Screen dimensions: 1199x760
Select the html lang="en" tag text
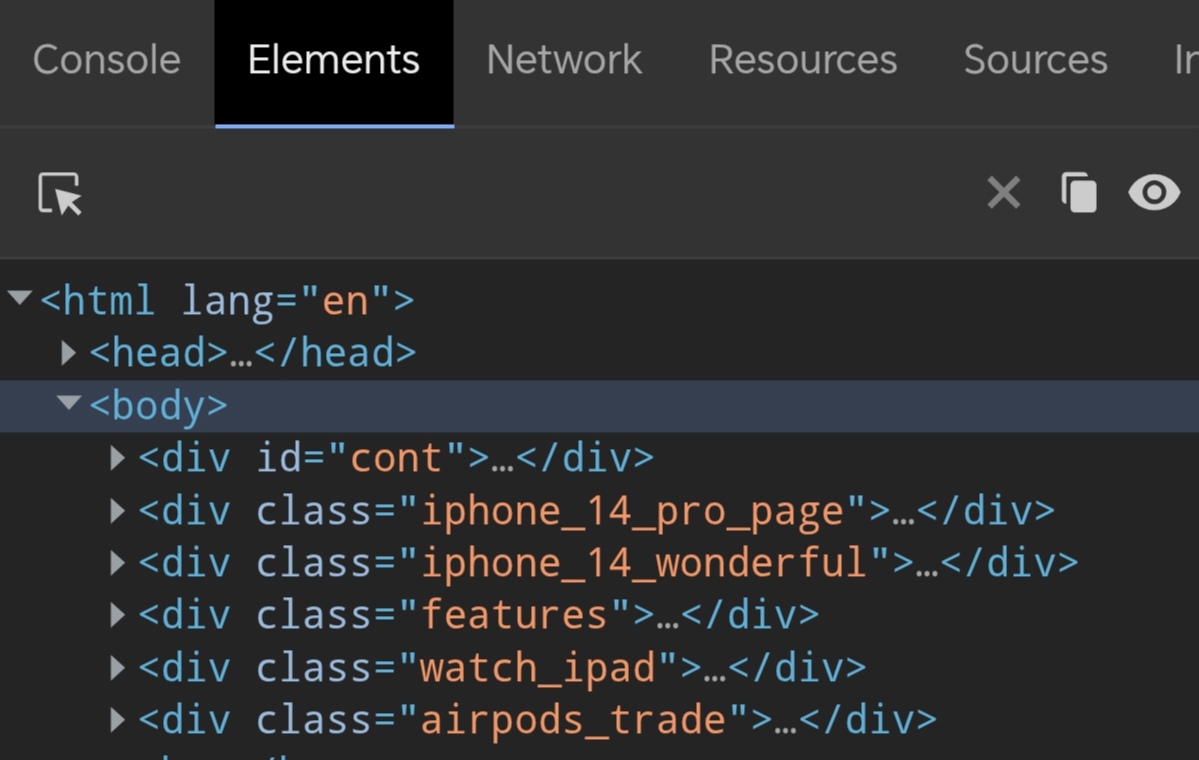(227, 300)
